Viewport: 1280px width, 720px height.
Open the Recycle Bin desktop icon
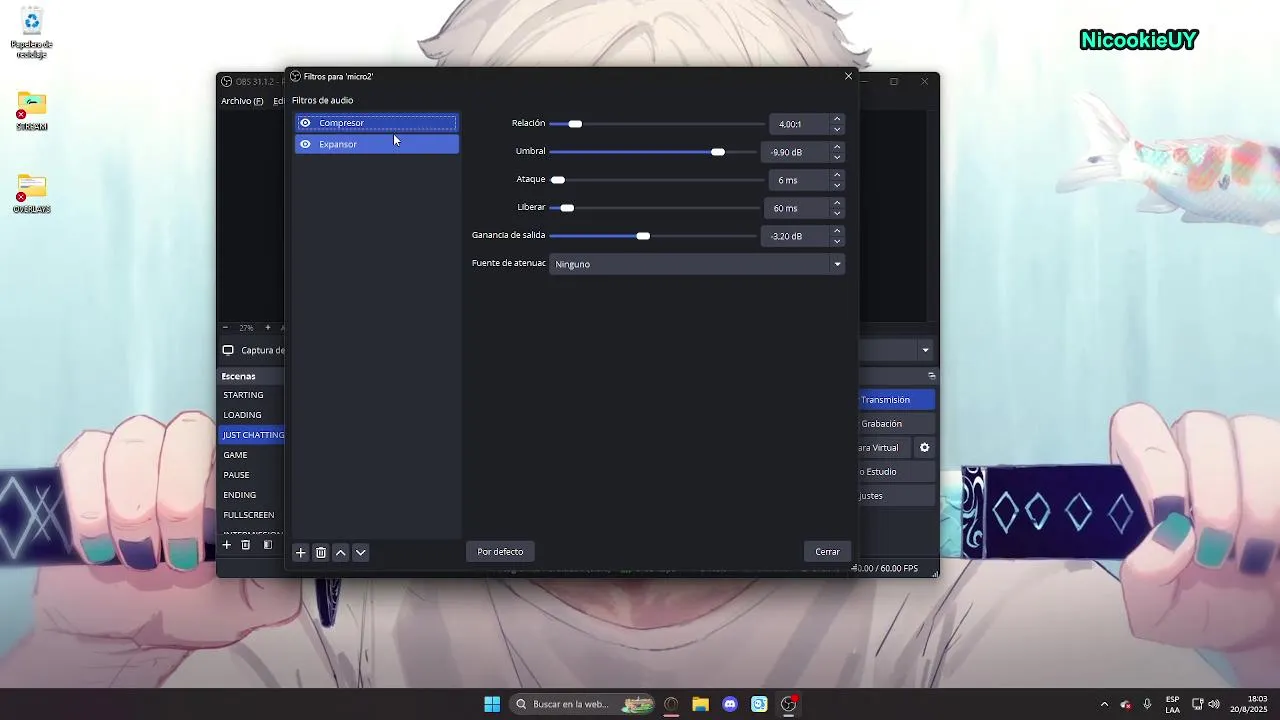31,34
